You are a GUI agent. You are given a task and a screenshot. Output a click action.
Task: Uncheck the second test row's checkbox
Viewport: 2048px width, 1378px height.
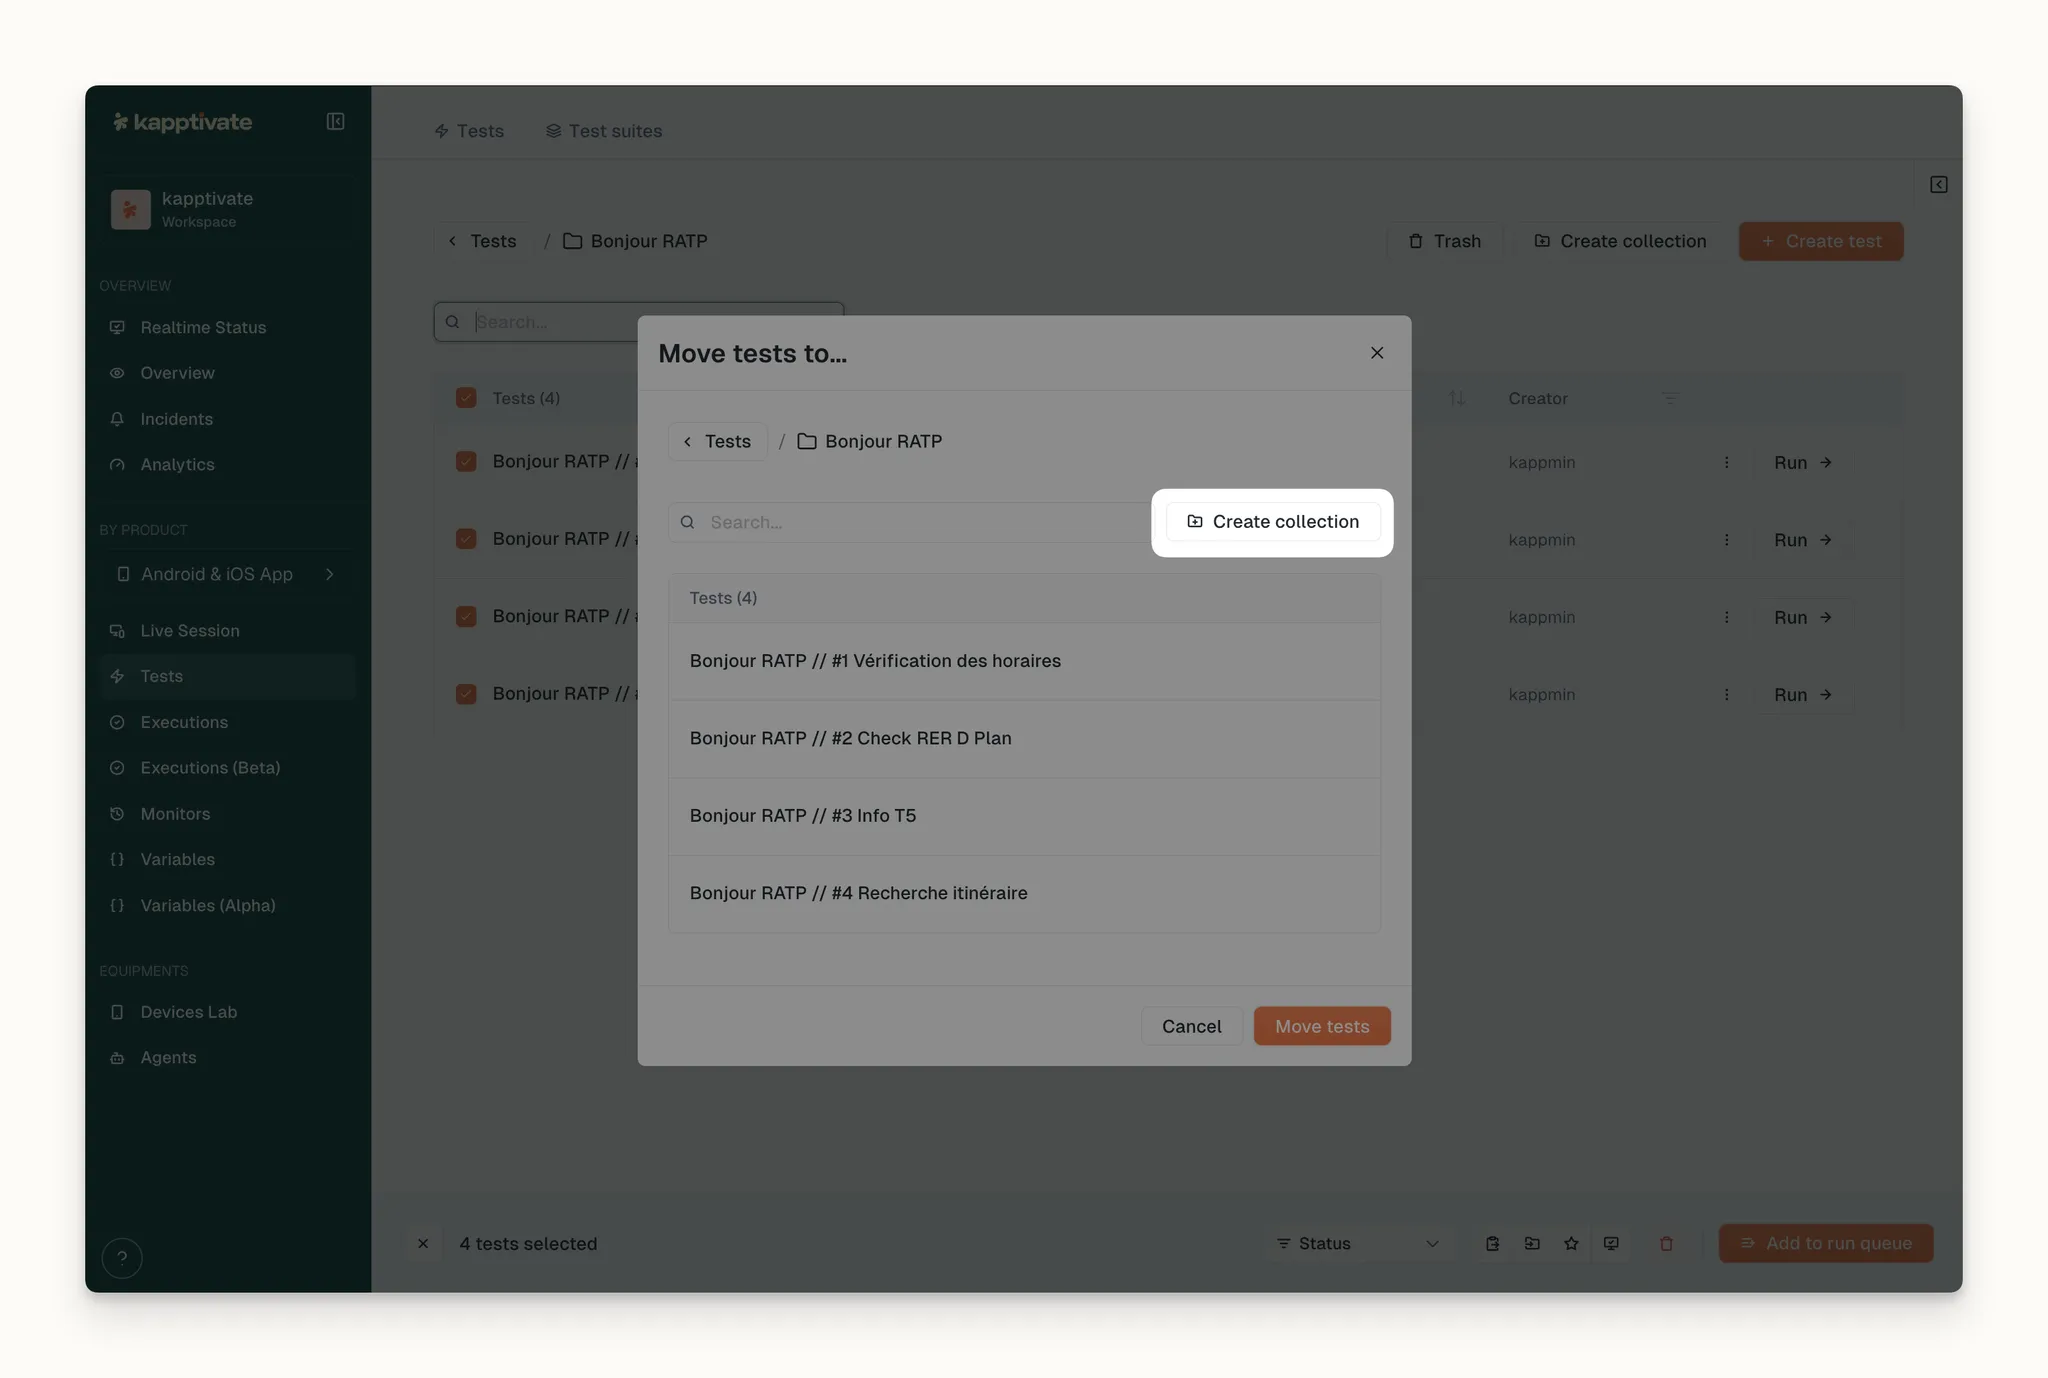tap(466, 539)
